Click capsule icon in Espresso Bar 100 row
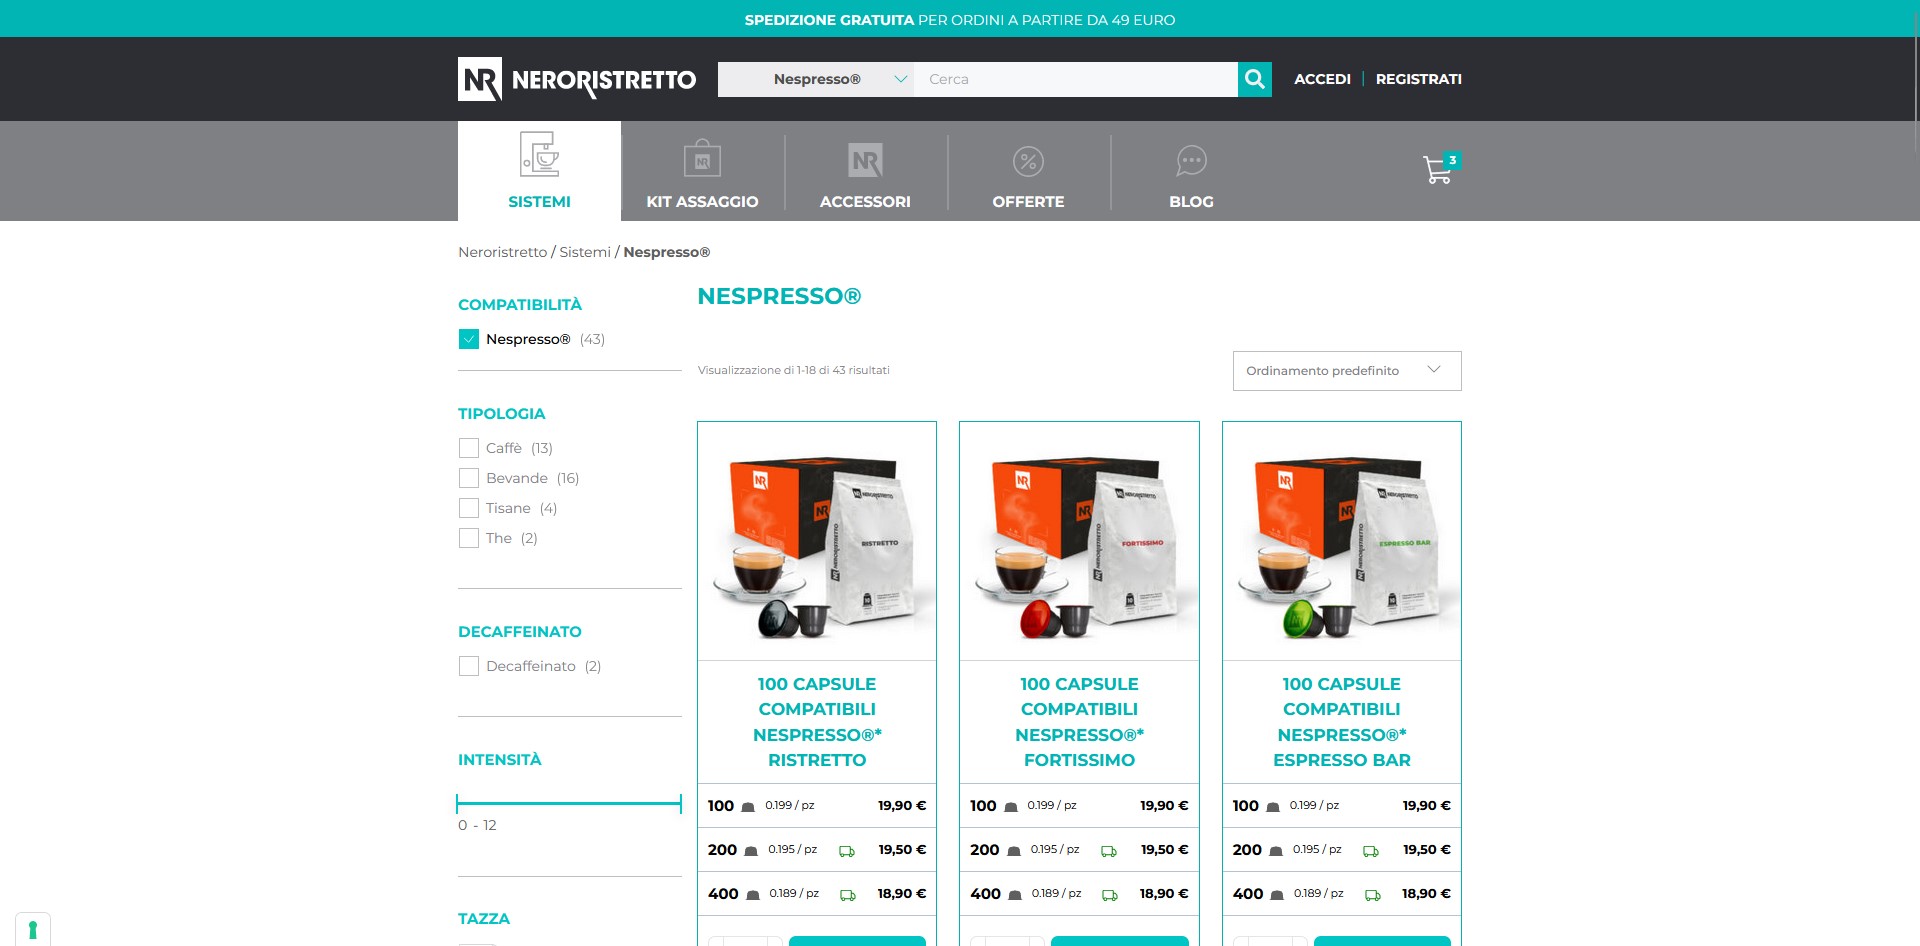 point(1273,807)
